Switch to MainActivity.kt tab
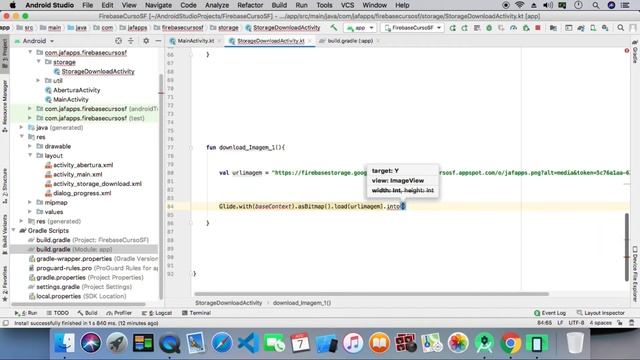Viewport: 640px width, 360px height. tap(195, 41)
